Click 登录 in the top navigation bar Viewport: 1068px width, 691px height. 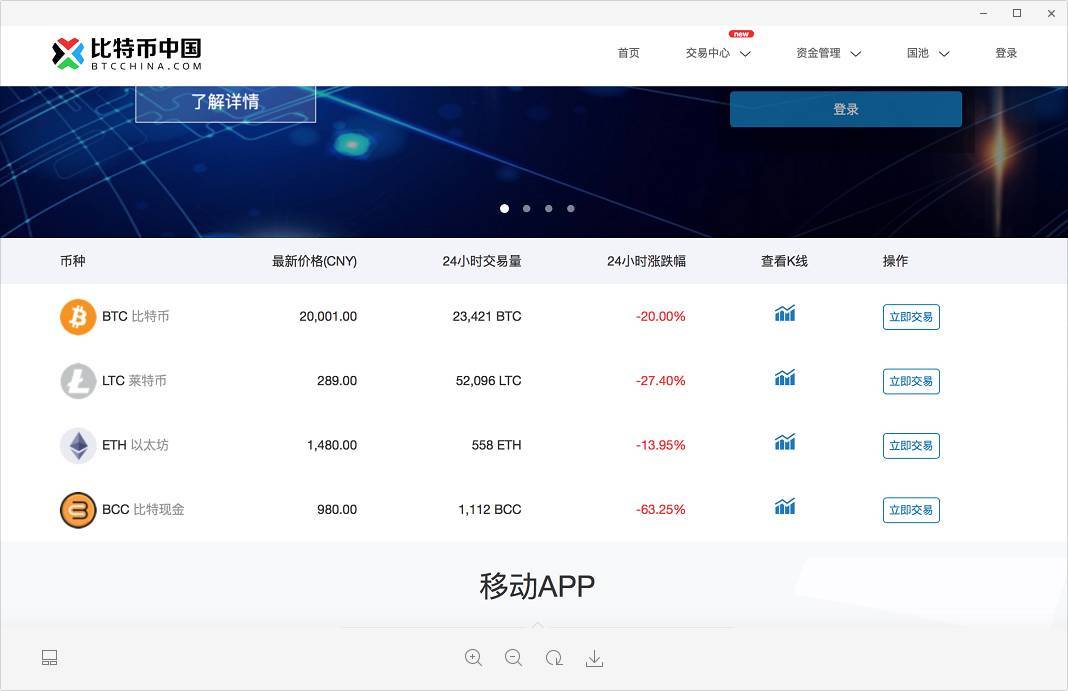pyautogui.click(x=1006, y=53)
